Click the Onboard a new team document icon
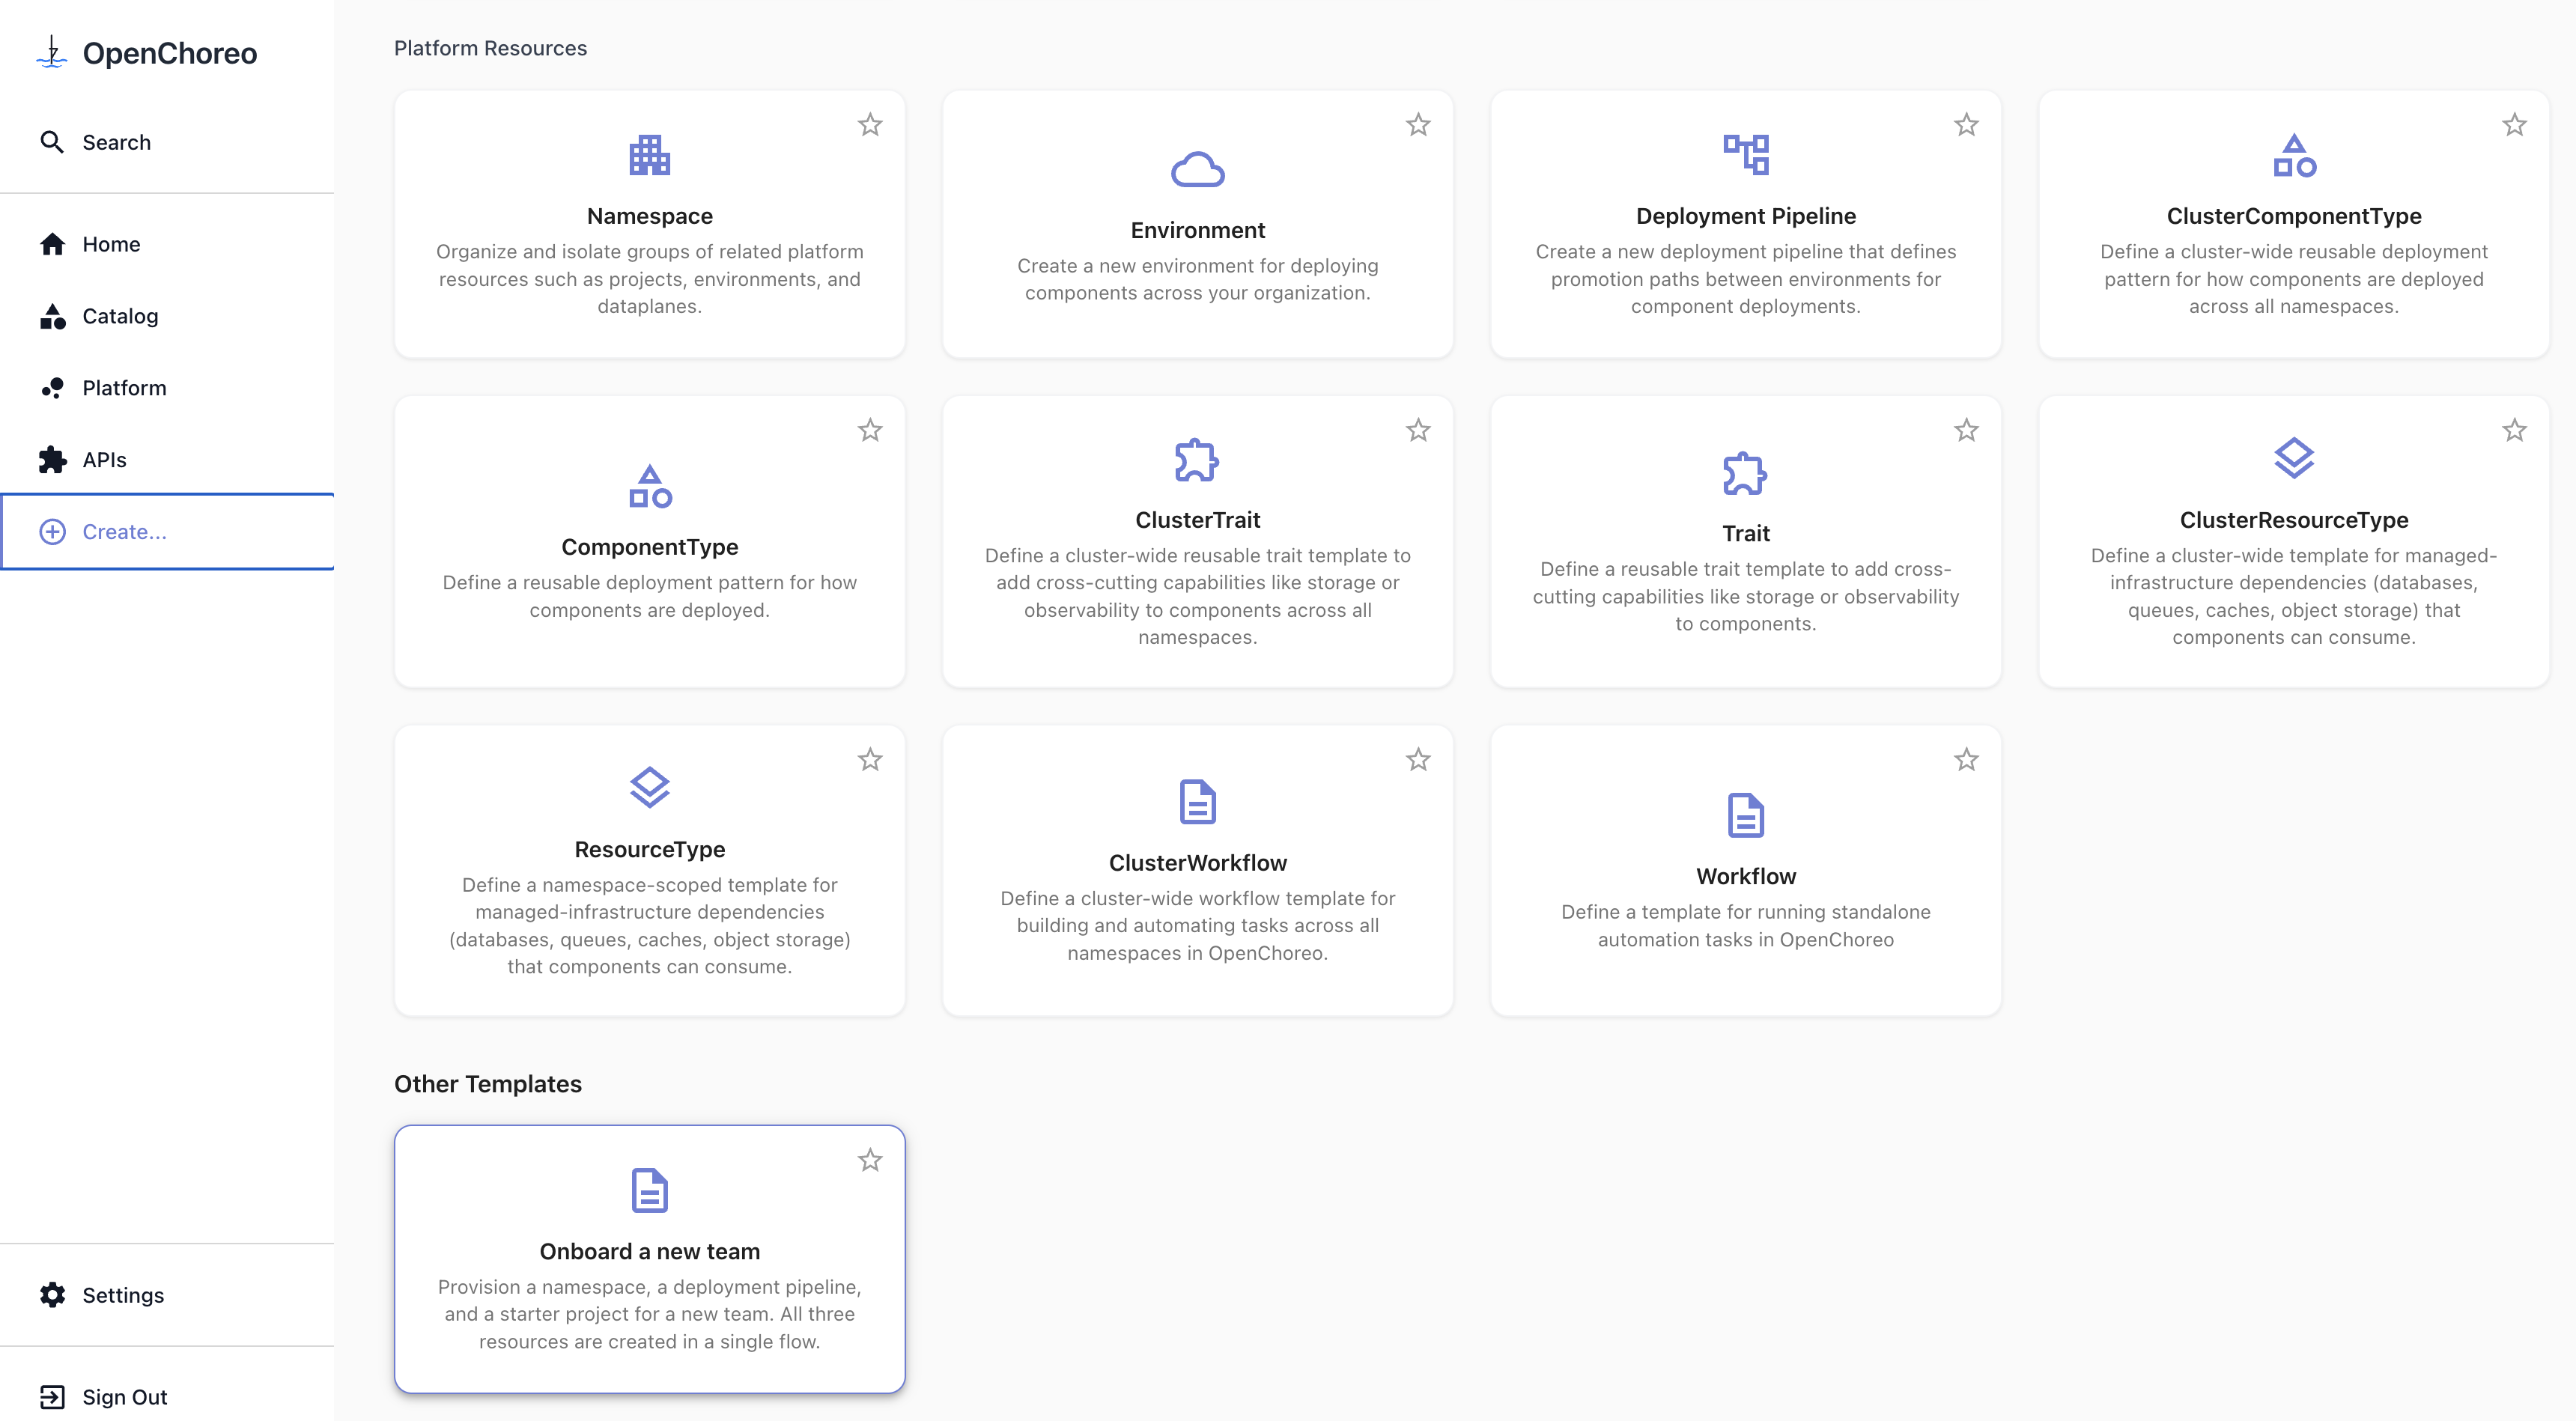This screenshot has height=1421, width=2576. click(x=650, y=1190)
